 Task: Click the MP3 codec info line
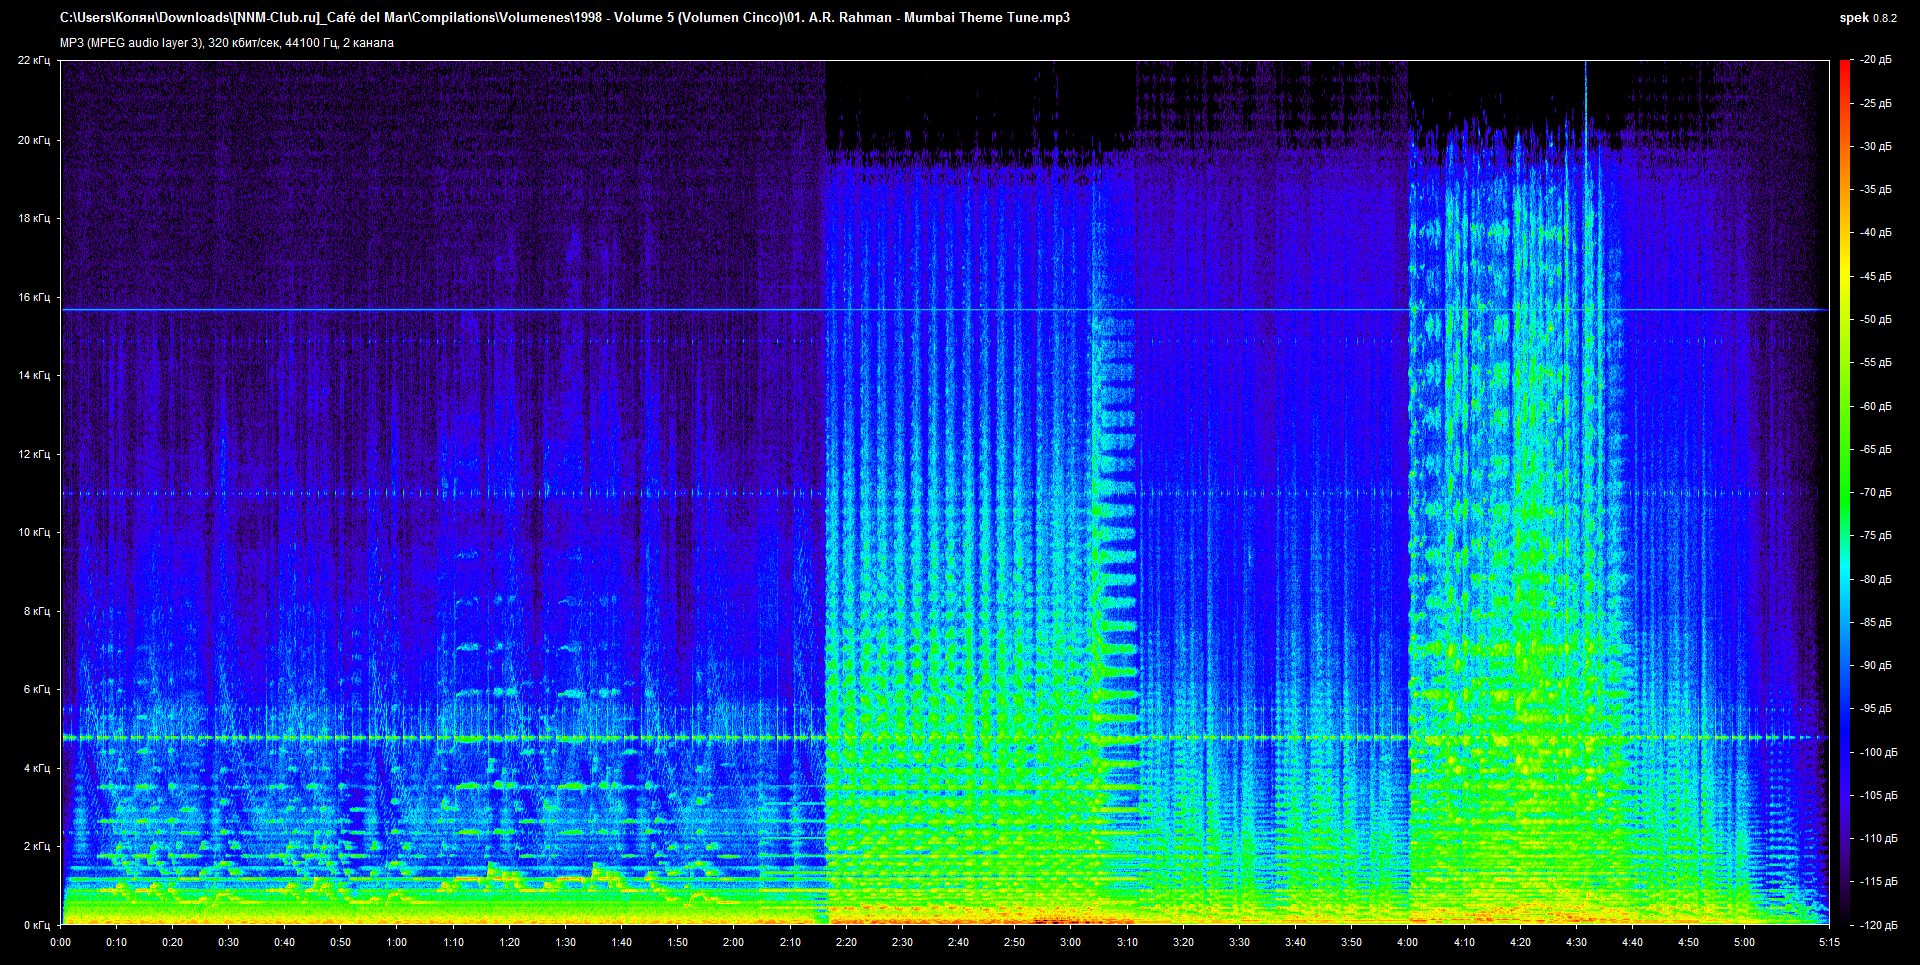click(227, 43)
